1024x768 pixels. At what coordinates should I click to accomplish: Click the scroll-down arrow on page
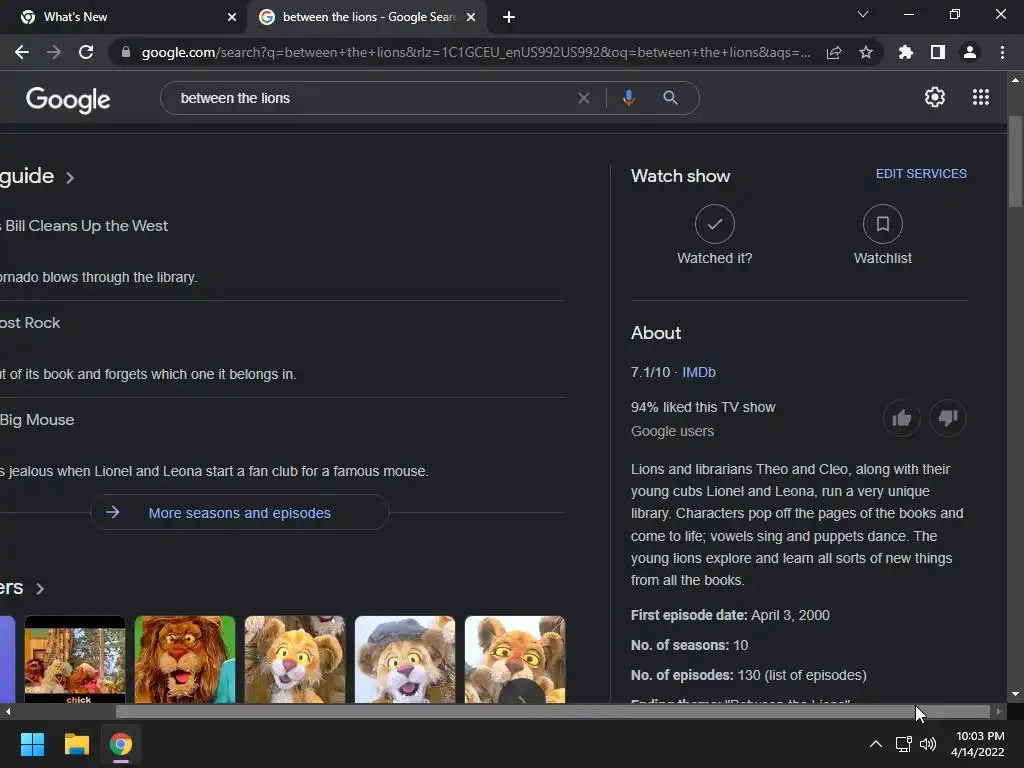[x=1015, y=694]
